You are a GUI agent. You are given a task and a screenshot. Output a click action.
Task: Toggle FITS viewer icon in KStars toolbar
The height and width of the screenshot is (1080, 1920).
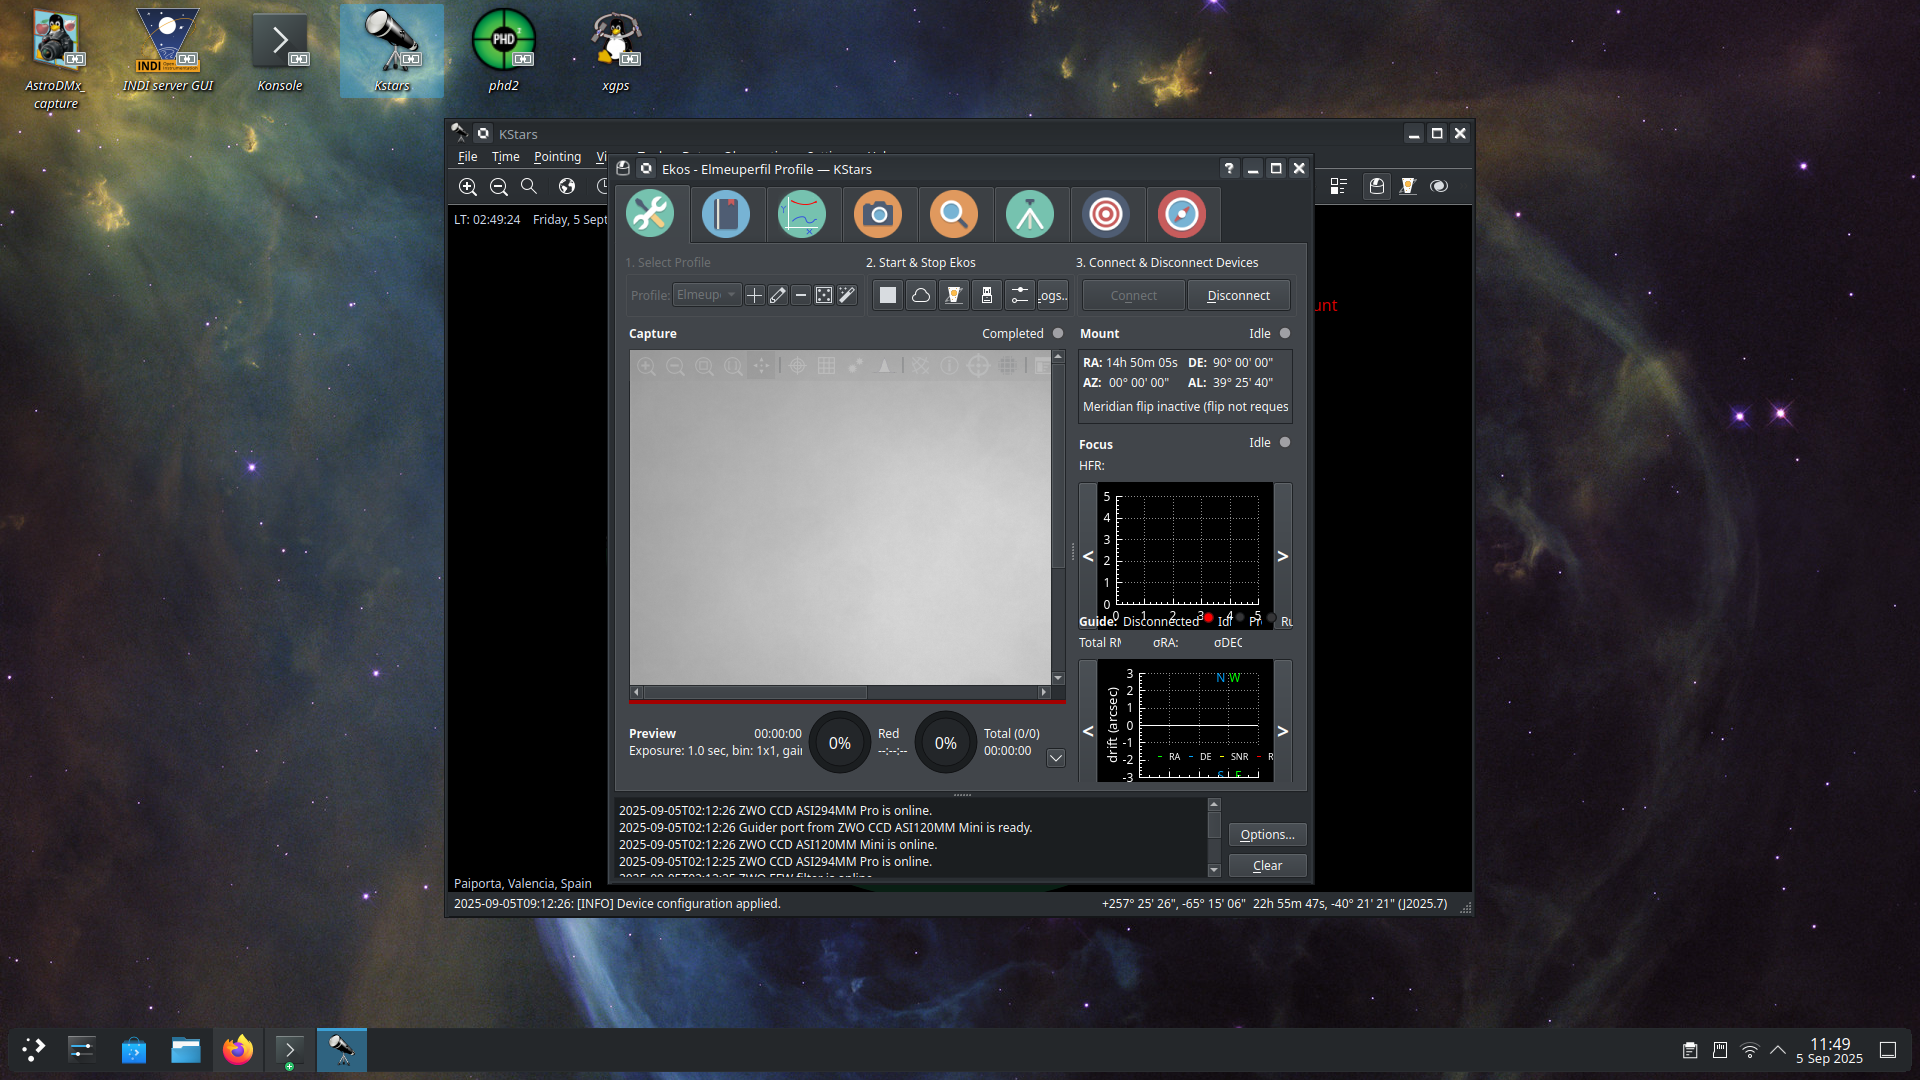coord(1439,186)
